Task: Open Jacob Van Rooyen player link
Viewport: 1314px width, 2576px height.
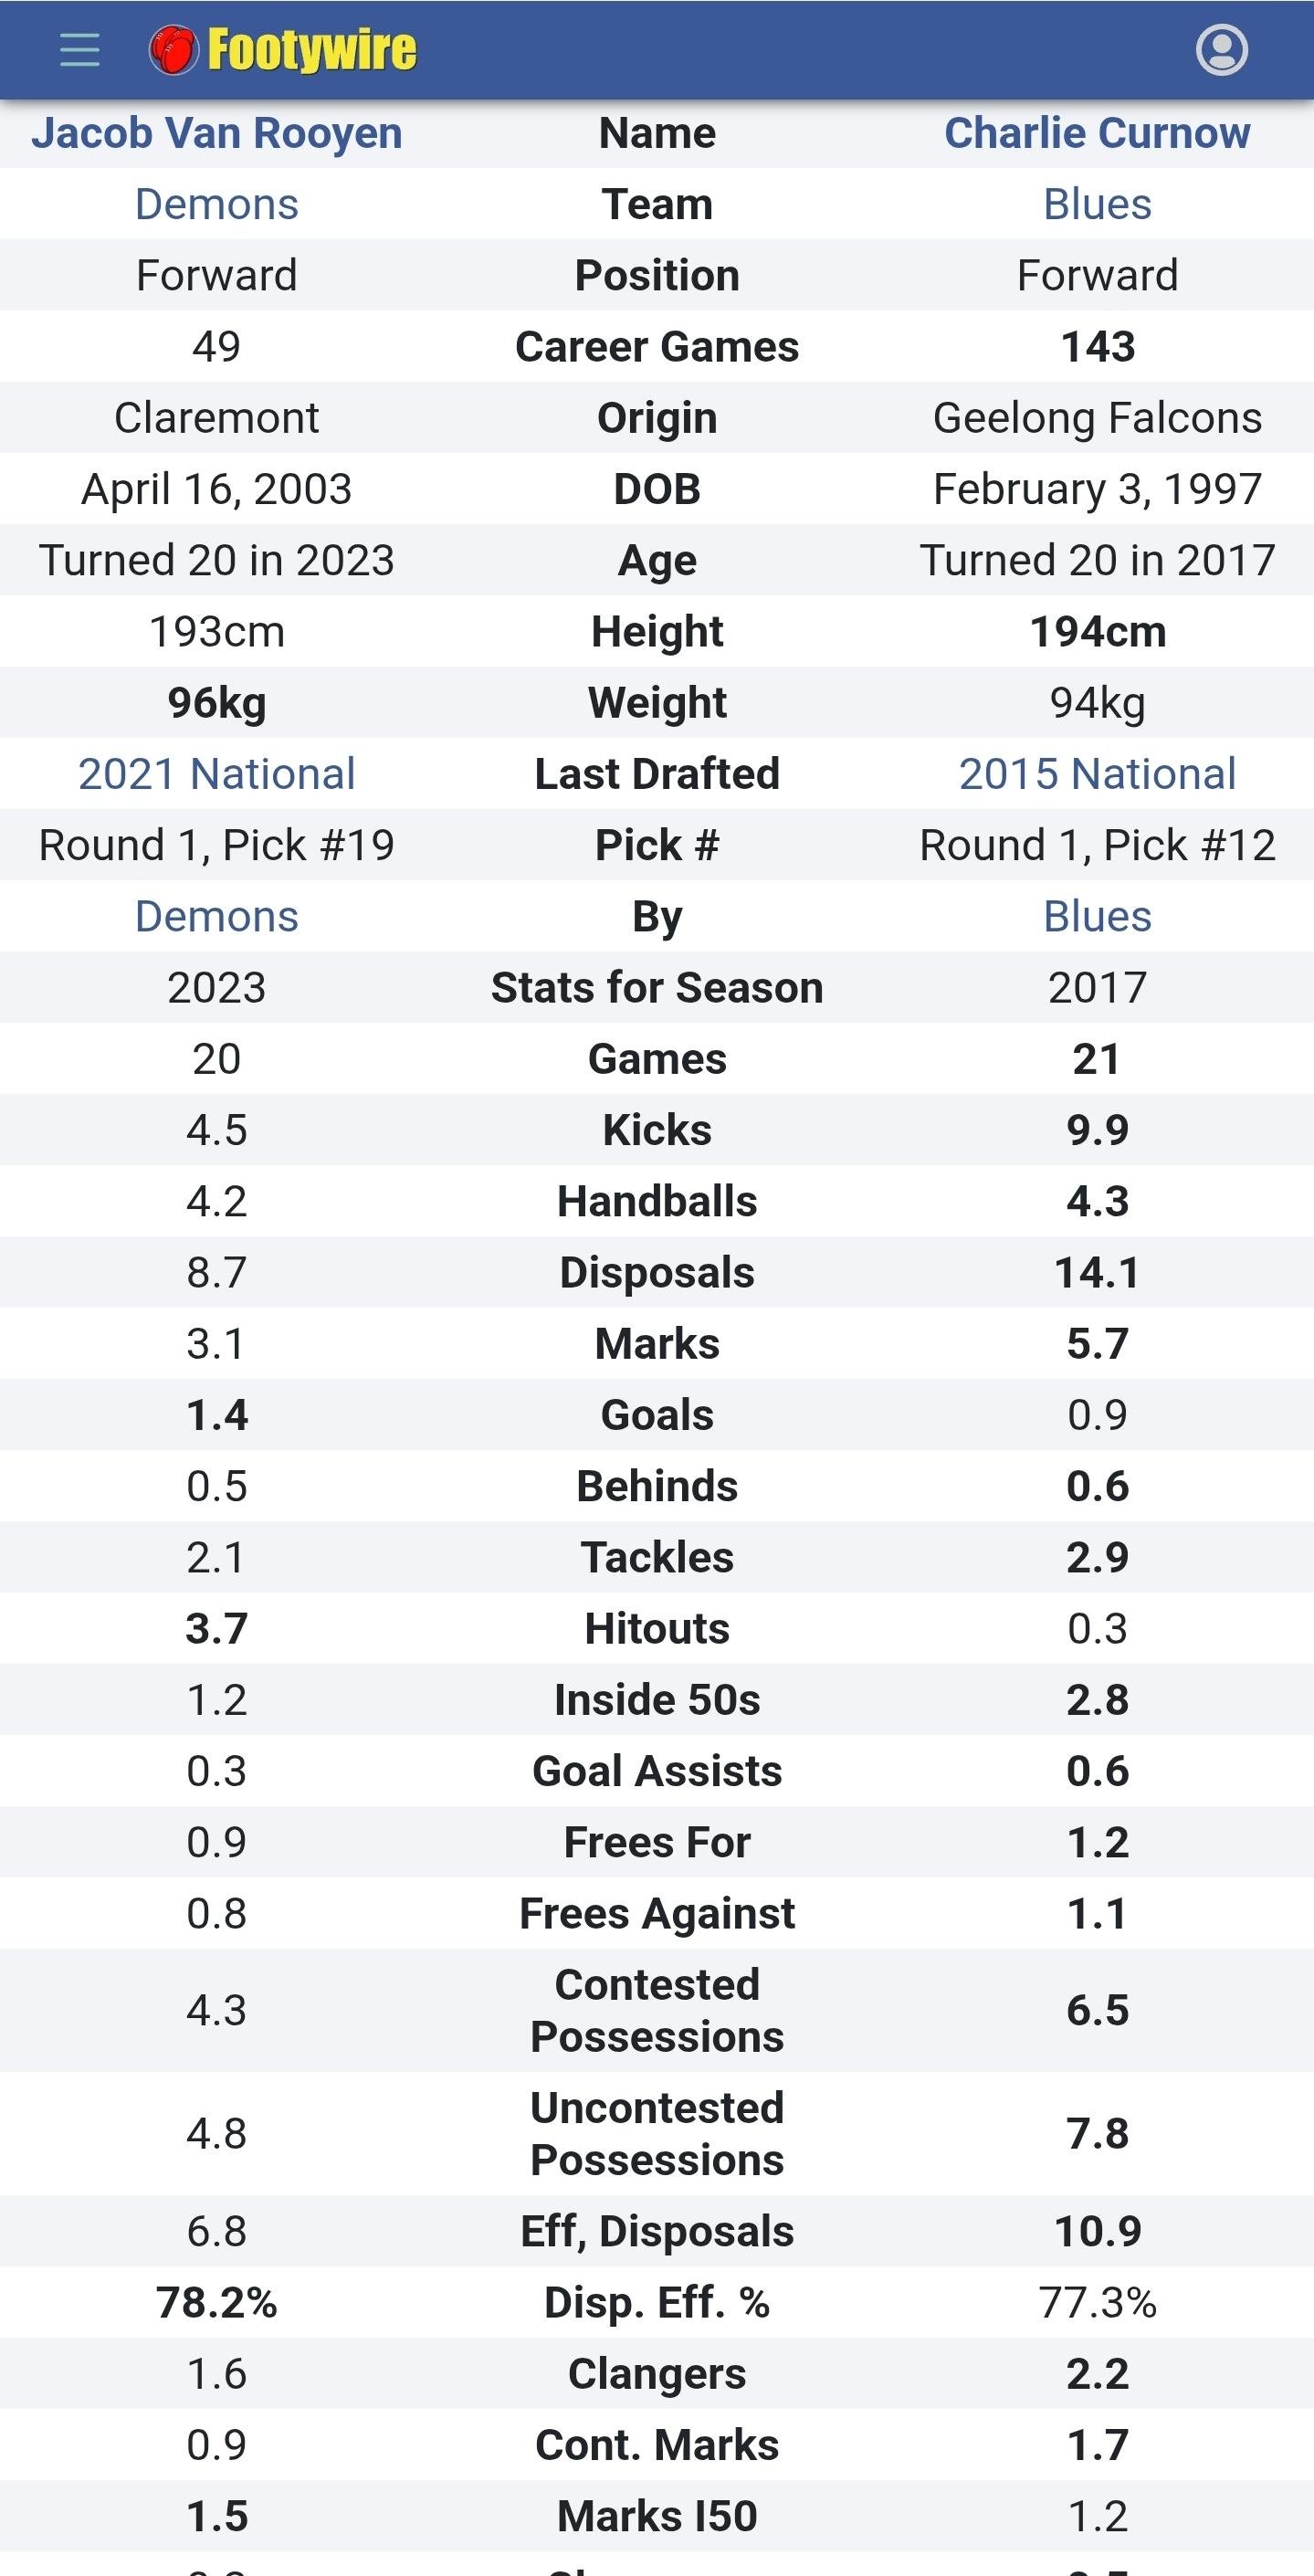Action: coord(217,133)
